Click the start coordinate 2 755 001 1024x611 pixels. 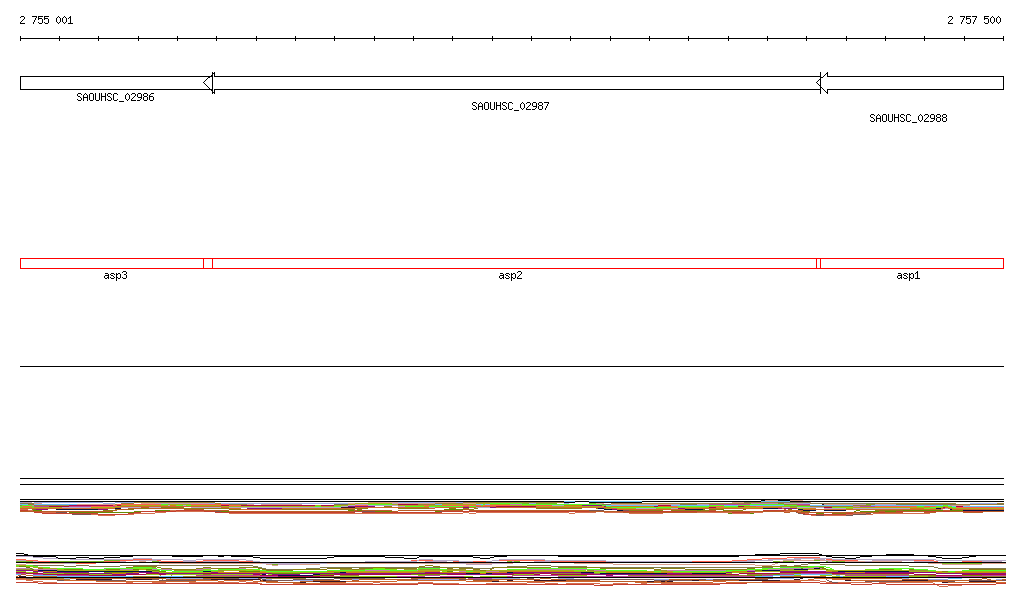[46, 20]
